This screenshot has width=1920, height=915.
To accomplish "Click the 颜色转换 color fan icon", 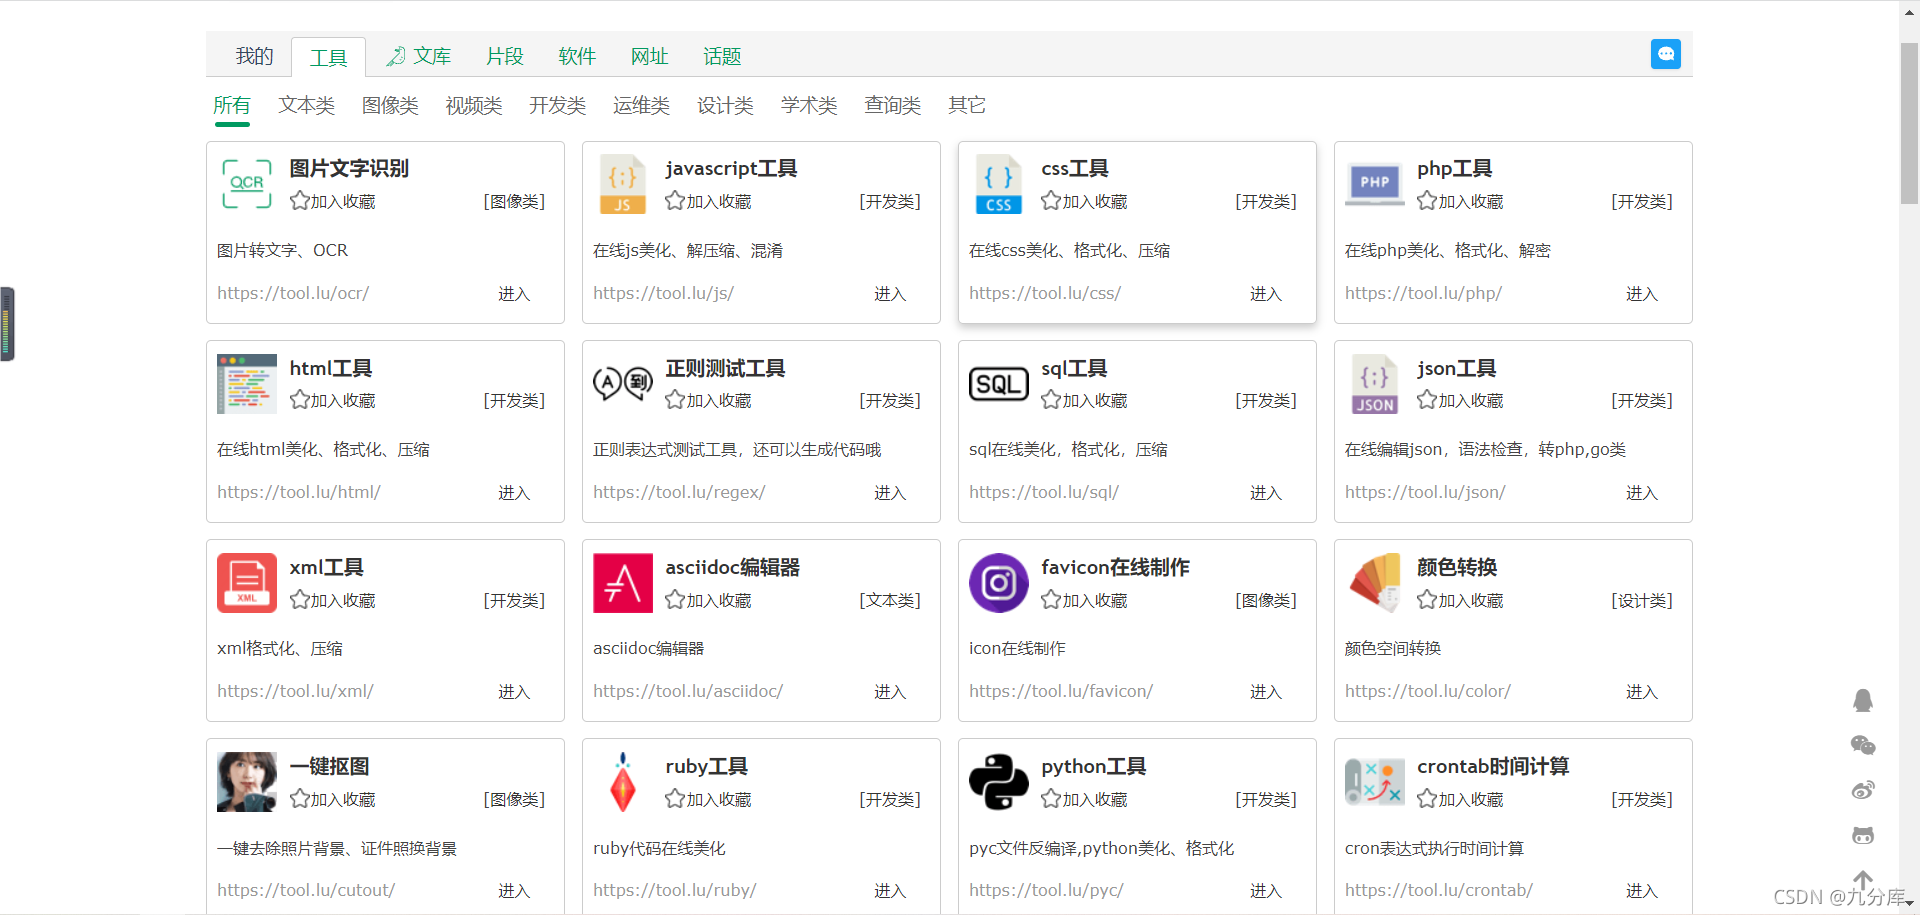I will pyautogui.click(x=1374, y=582).
